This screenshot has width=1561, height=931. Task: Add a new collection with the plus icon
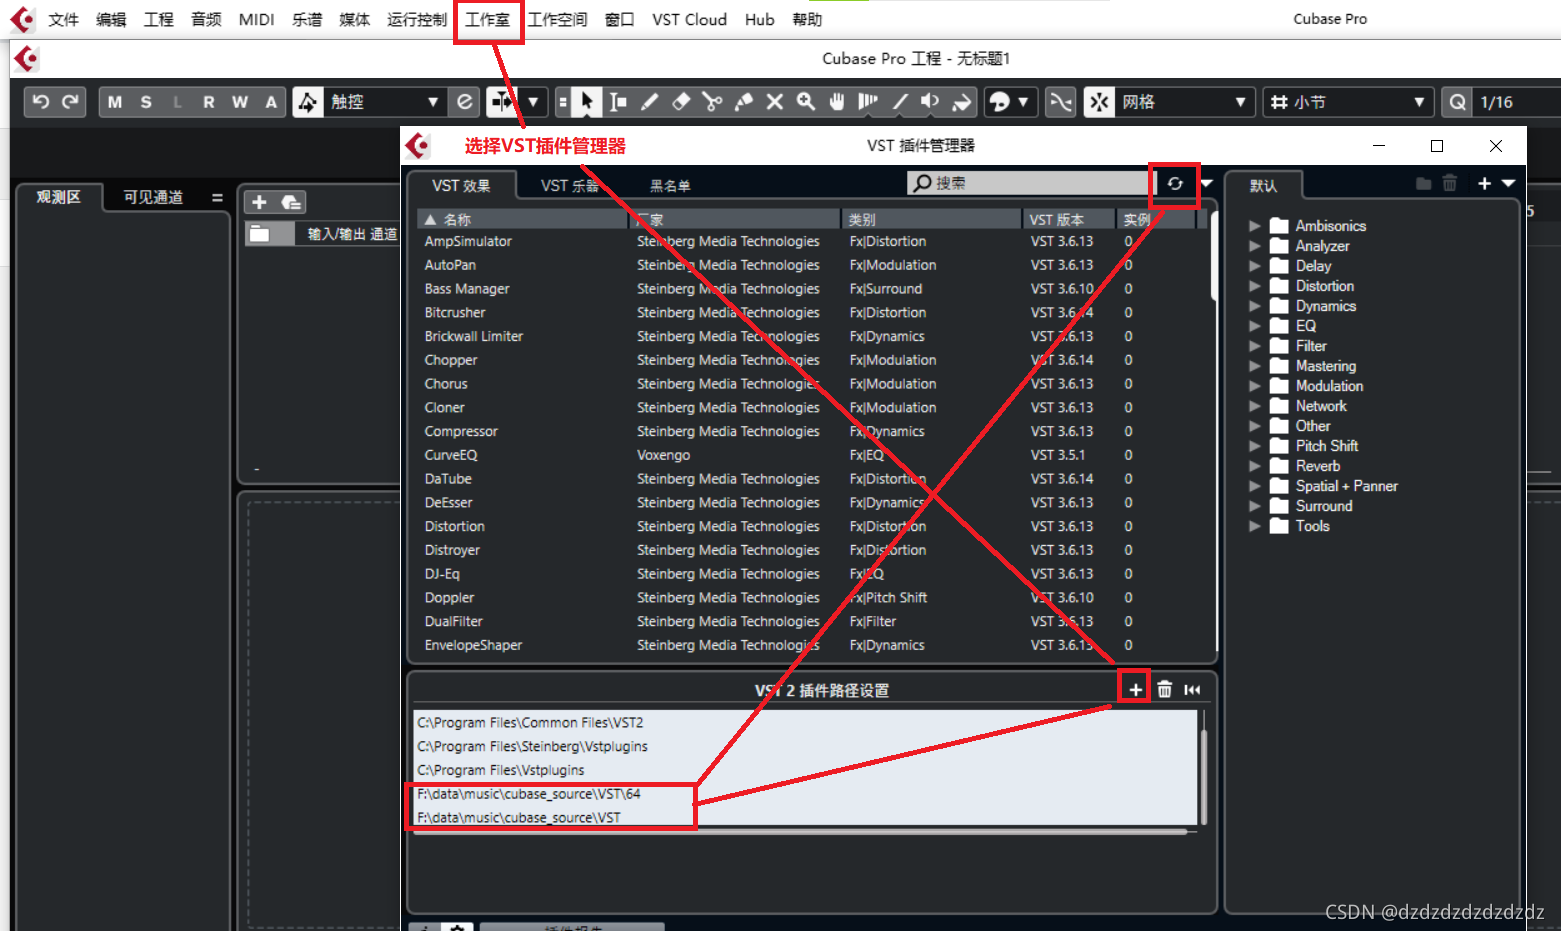pyautogui.click(x=1485, y=183)
